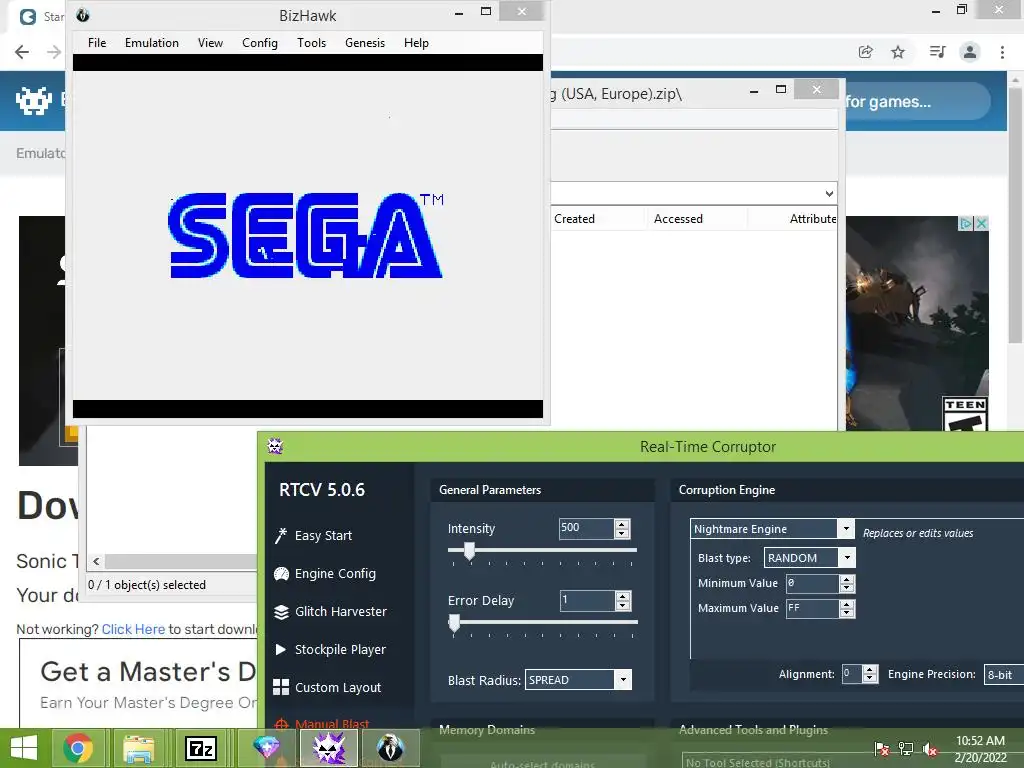Click the AdChoices triangle icon
Image resolution: width=1024 pixels, height=768 pixels.
pyautogui.click(x=966, y=223)
